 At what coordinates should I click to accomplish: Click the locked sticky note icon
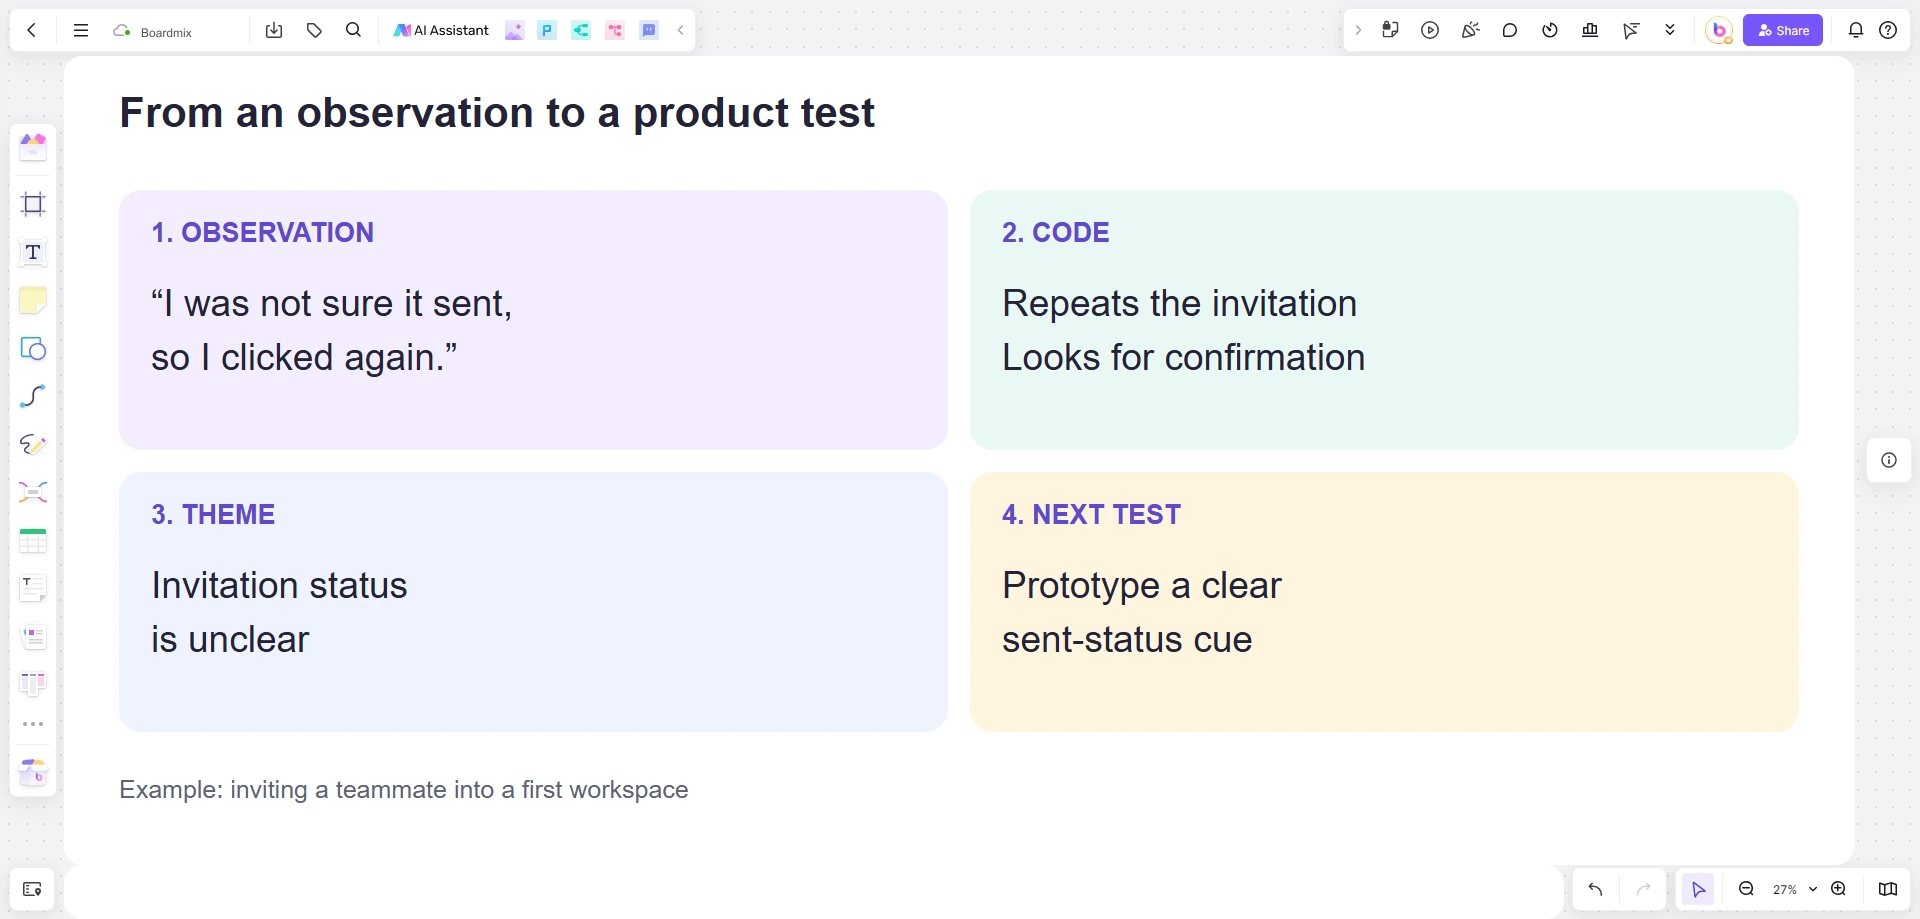click(1390, 30)
